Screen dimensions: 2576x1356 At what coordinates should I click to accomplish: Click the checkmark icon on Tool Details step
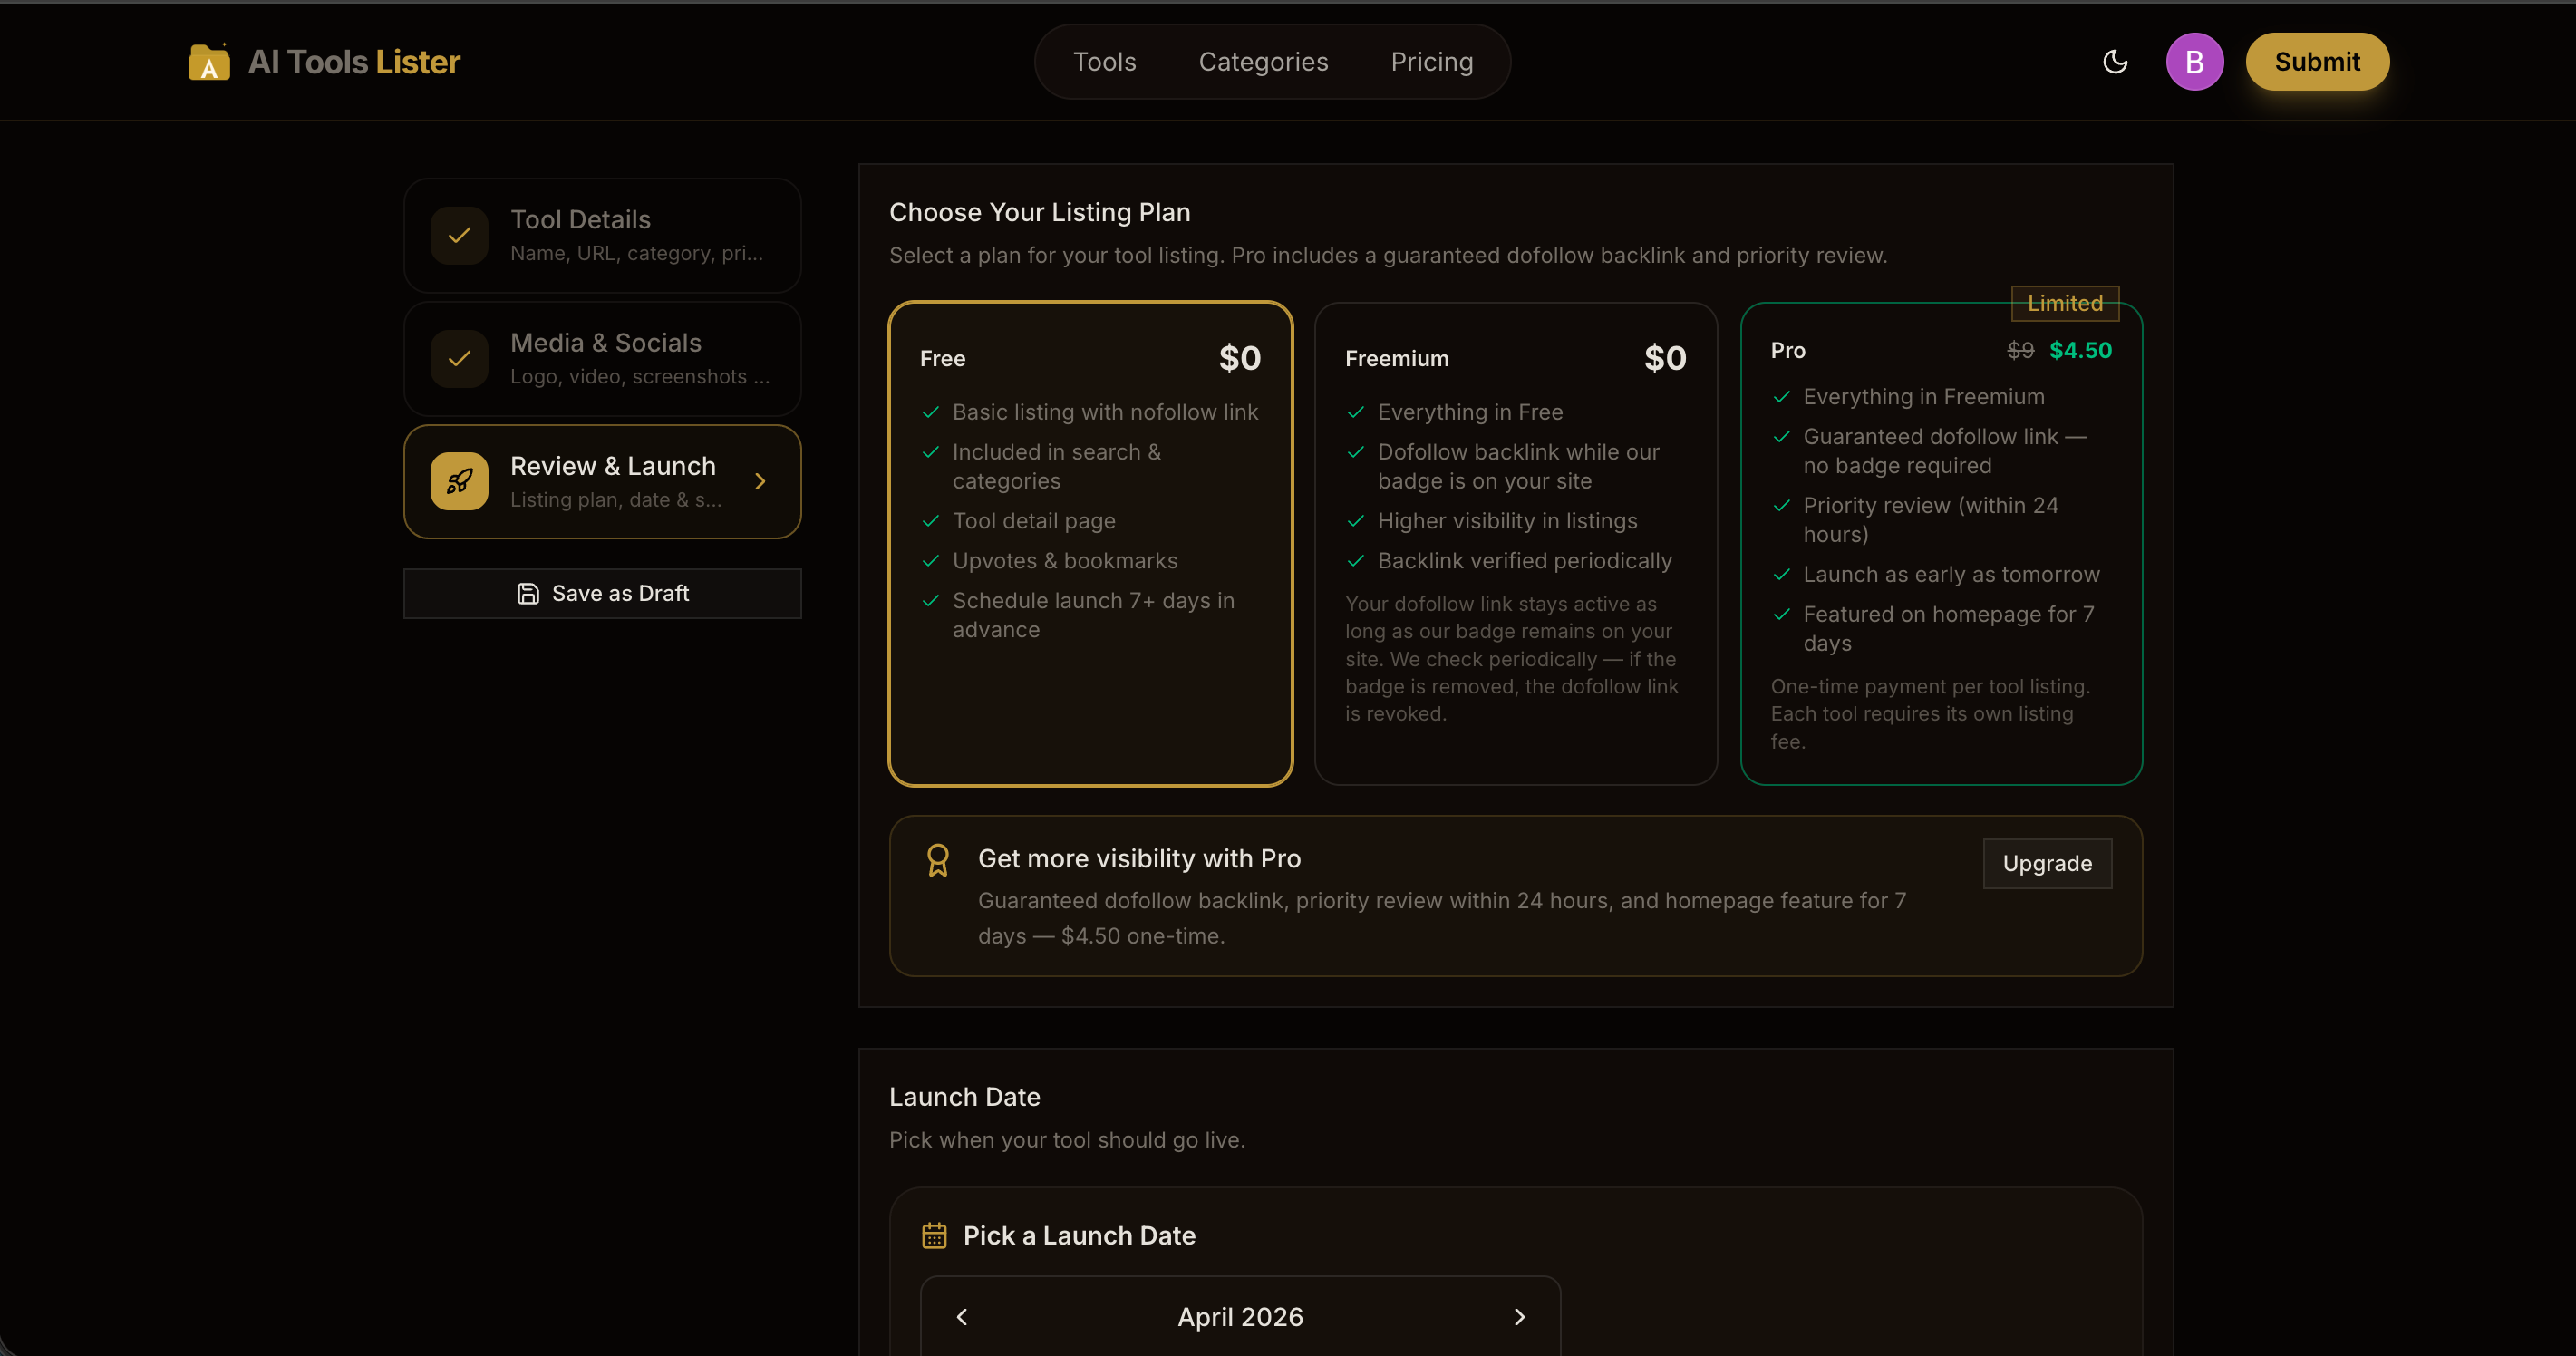459,235
